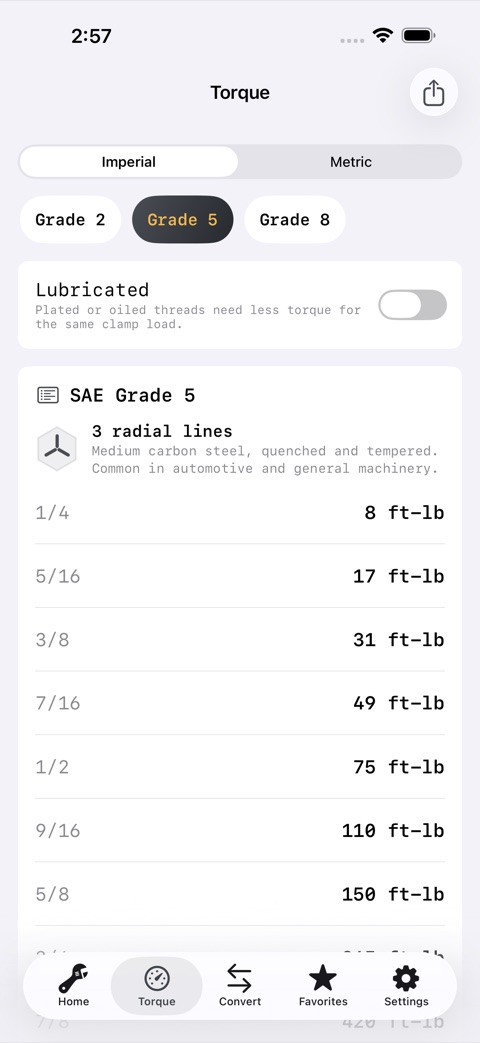Open Home tab with wrench icon
Screen dimensions: 480x1043
73,986
